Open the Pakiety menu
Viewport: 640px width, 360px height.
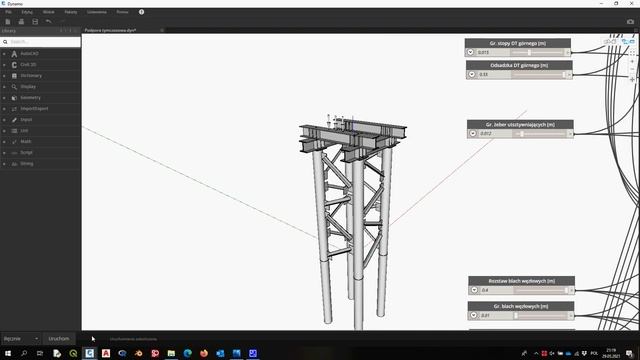click(x=71, y=12)
